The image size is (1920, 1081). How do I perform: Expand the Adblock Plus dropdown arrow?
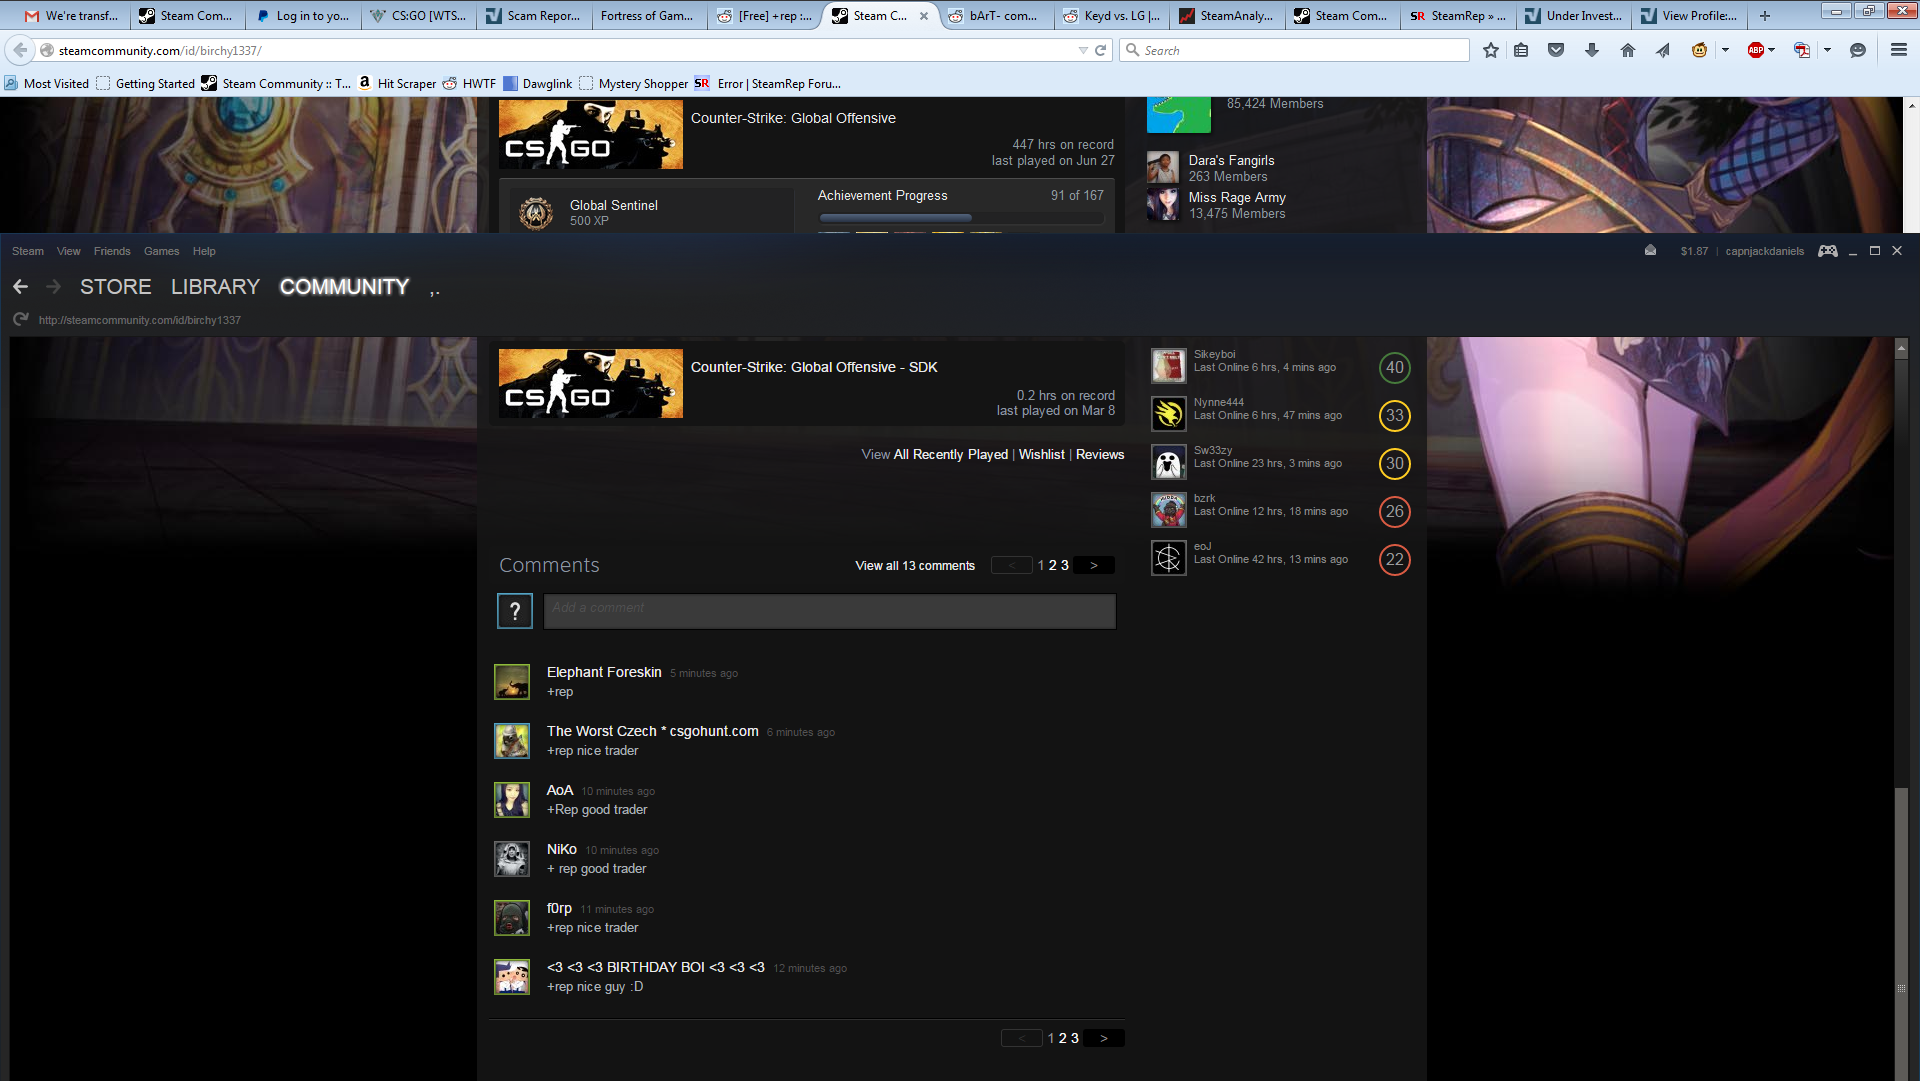tap(1772, 50)
